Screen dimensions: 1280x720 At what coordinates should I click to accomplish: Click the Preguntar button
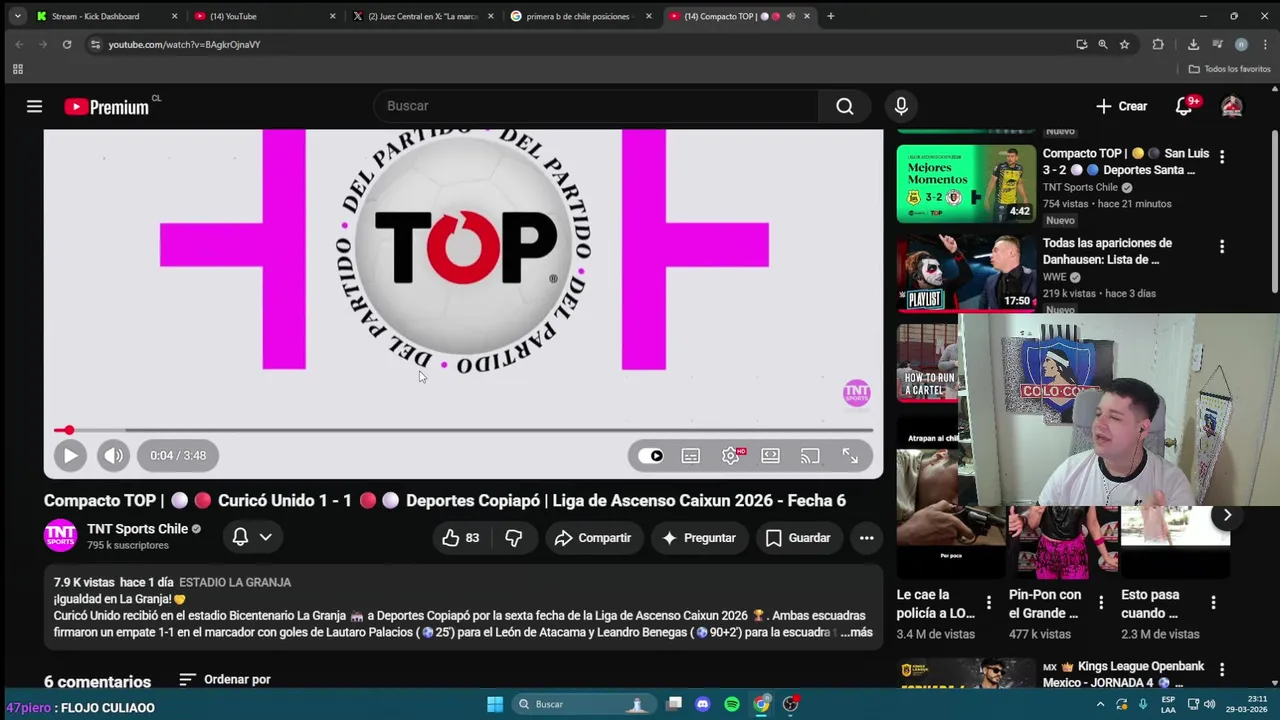699,538
